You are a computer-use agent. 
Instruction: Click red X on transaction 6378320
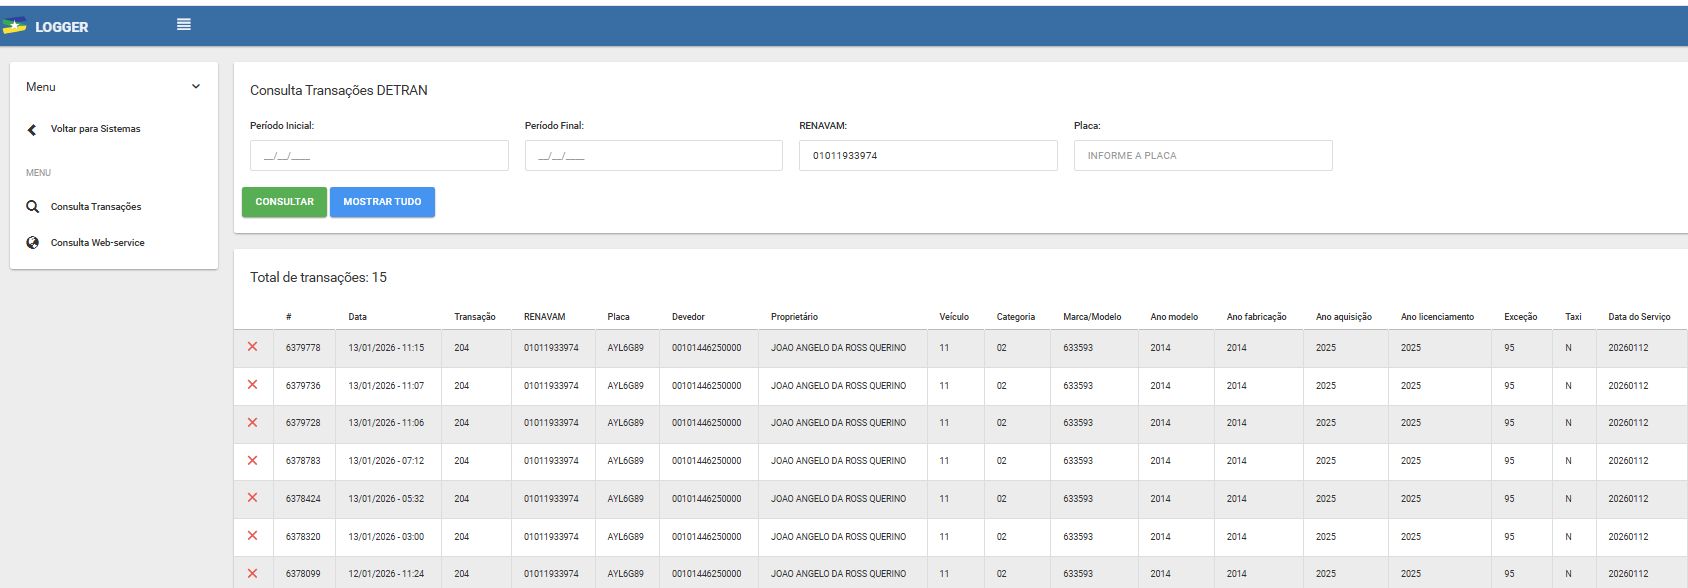pos(253,536)
